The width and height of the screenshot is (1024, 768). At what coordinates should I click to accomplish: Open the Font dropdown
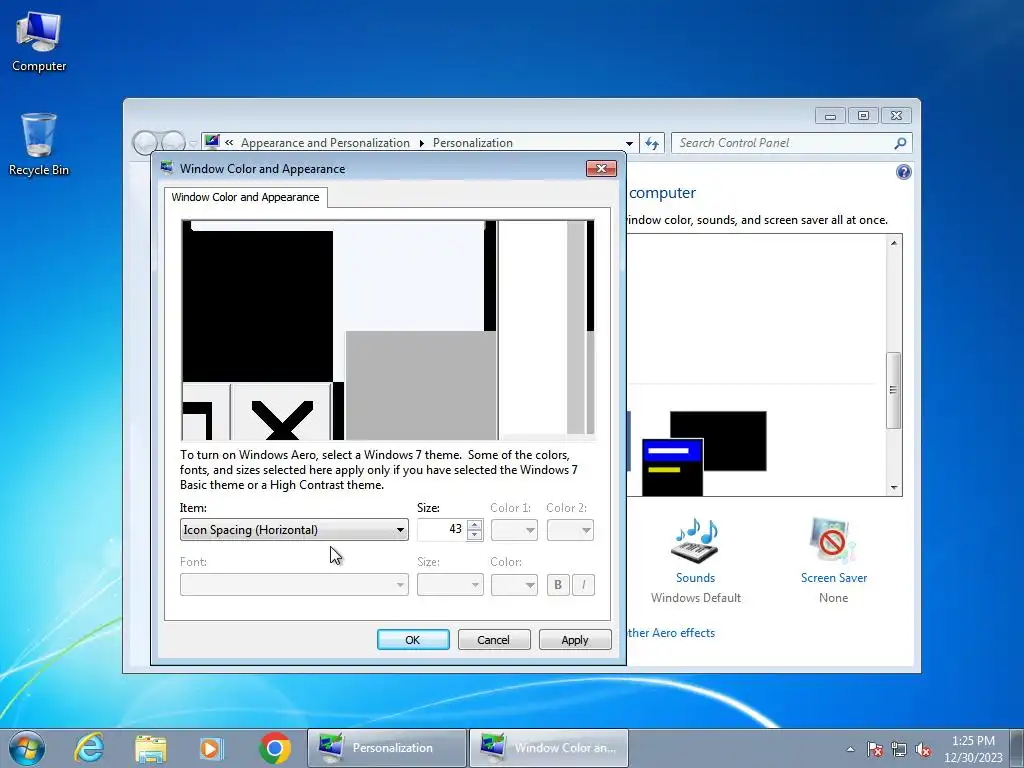click(x=294, y=584)
